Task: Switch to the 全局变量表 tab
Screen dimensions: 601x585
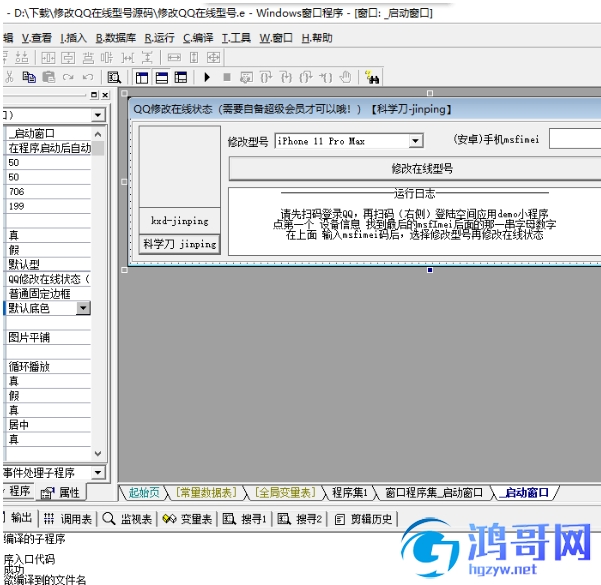Action: point(286,492)
